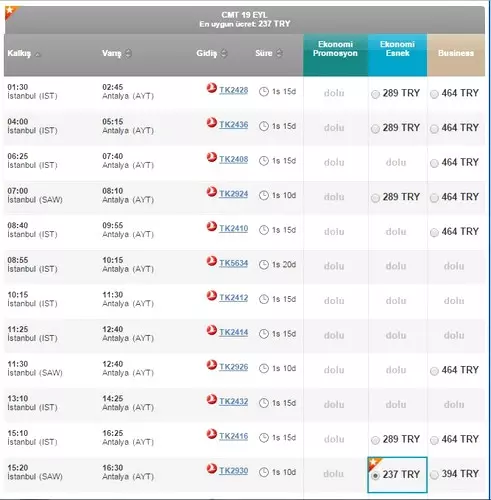Sort by the Gidiş column arrows
The height and width of the screenshot is (500, 491).
point(224,53)
